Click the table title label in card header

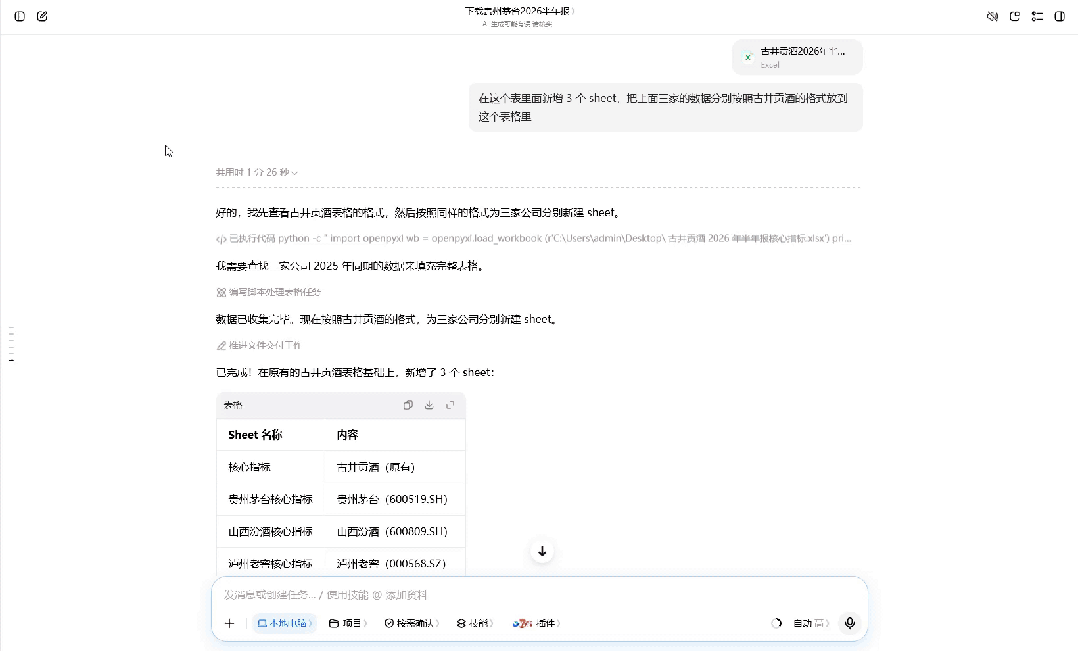pyautogui.click(x=233, y=405)
